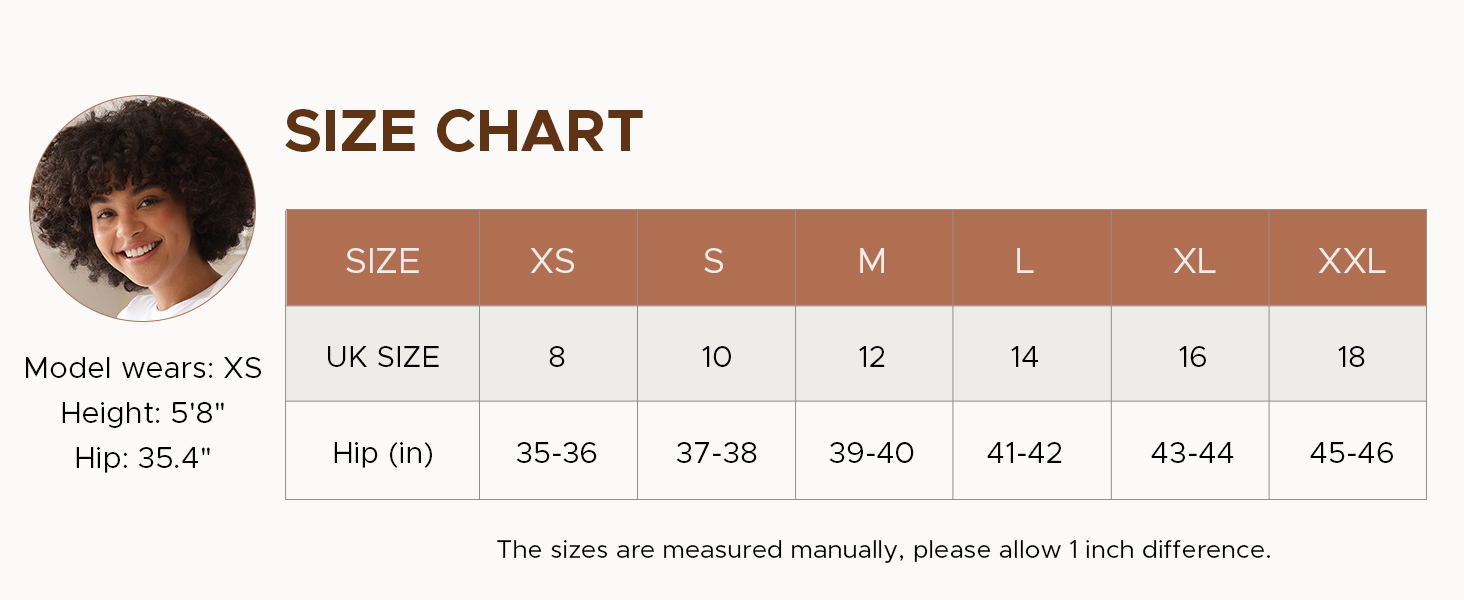
Task: Click the model's circular profile photo
Action: click(x=142, y=208)
